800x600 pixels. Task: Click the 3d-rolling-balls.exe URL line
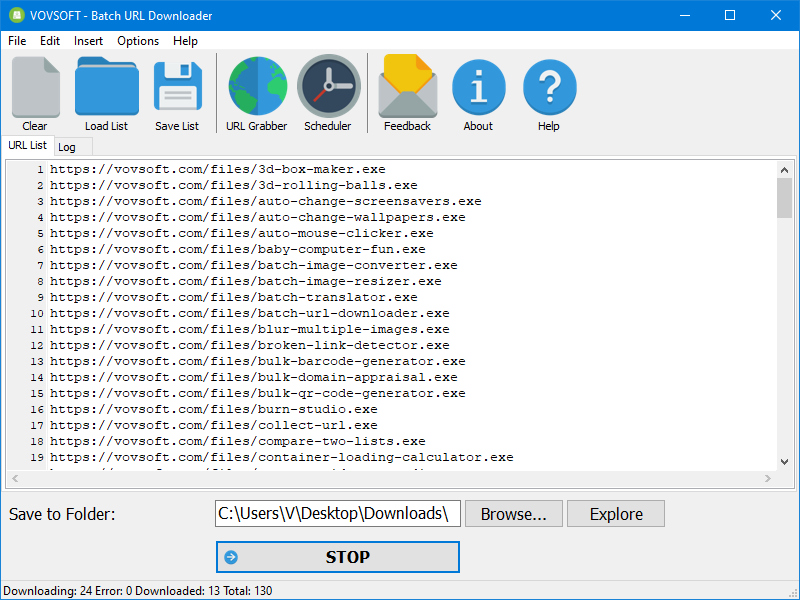pyautogui.click(x=234, y=185)
